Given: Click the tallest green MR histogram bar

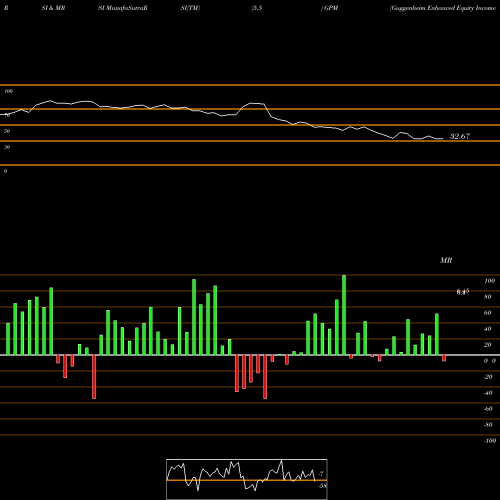Looking at the screenshot, I should 344,315.
